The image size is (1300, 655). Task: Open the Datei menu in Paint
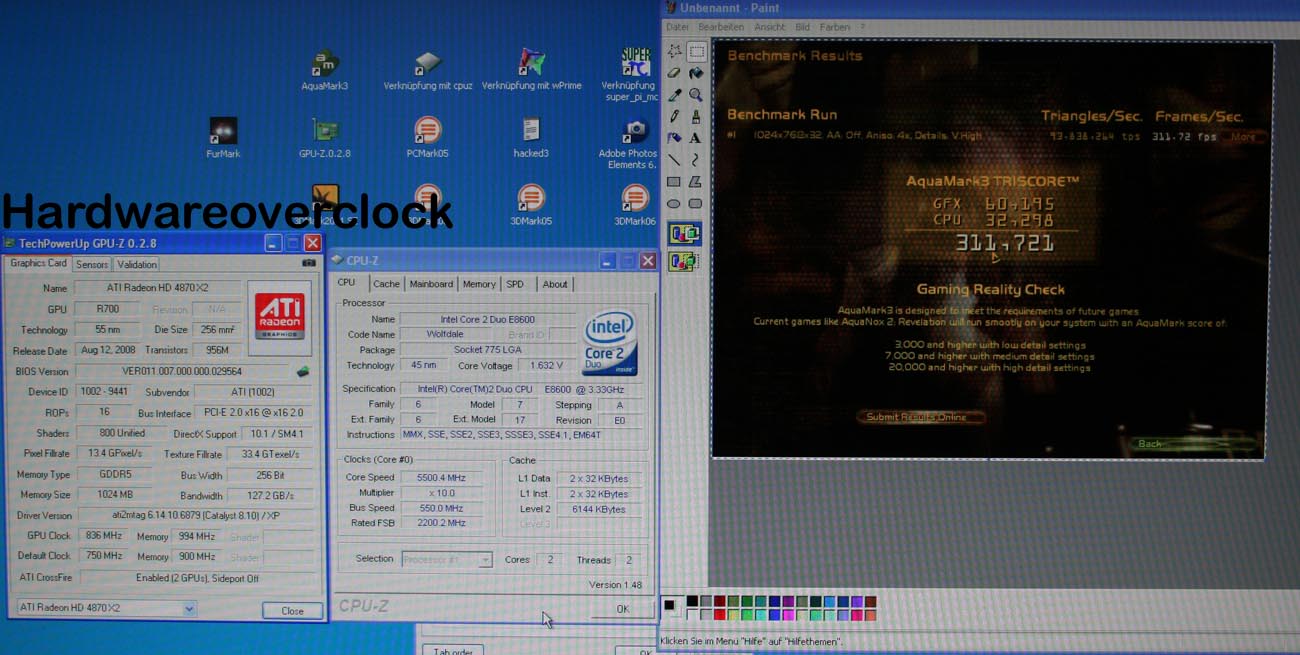click(677, 27)
